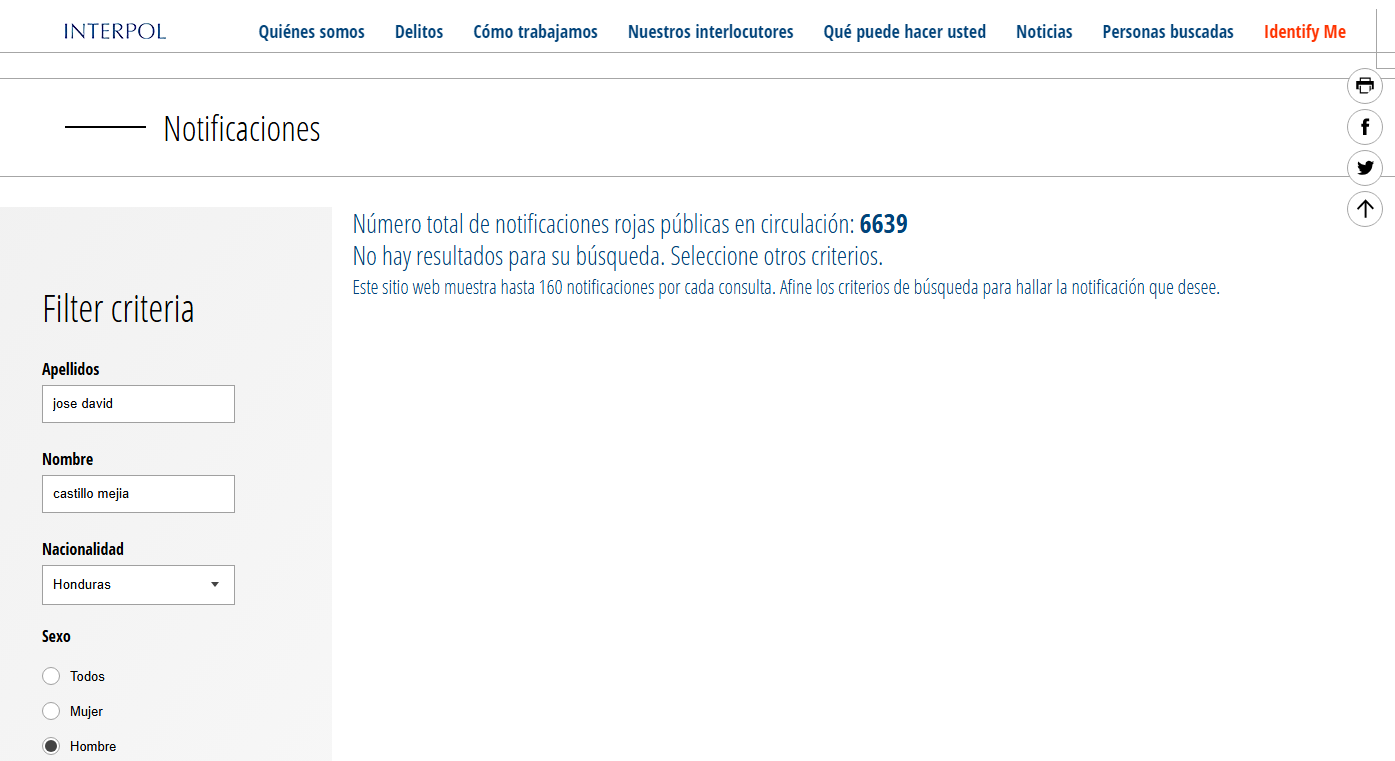The image size is (1395, 761).
Task: Select the Mujer radio button
Action: click(x=51, y=712)
